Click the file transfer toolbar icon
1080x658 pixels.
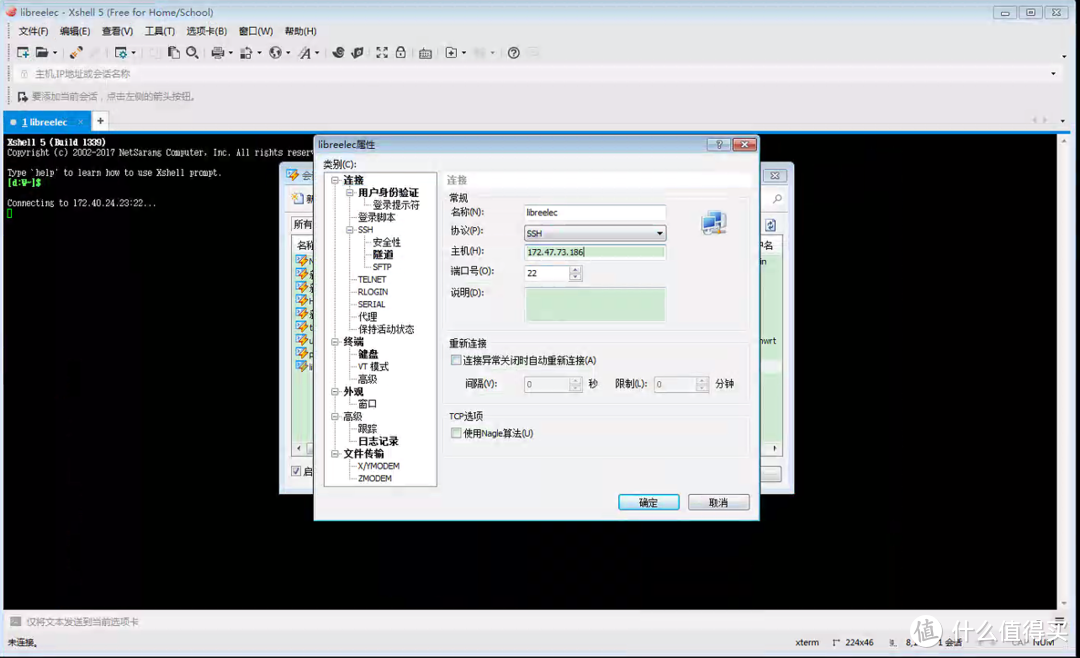[246, 52]
